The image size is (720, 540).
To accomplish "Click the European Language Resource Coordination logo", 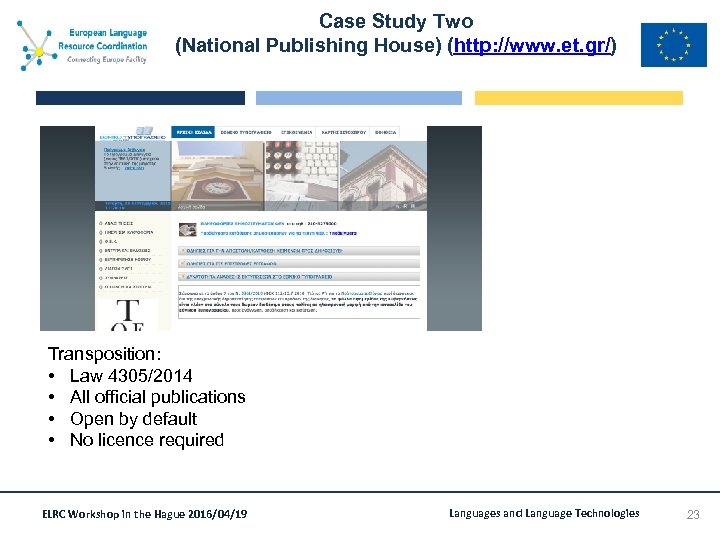I will coord(83,45).
